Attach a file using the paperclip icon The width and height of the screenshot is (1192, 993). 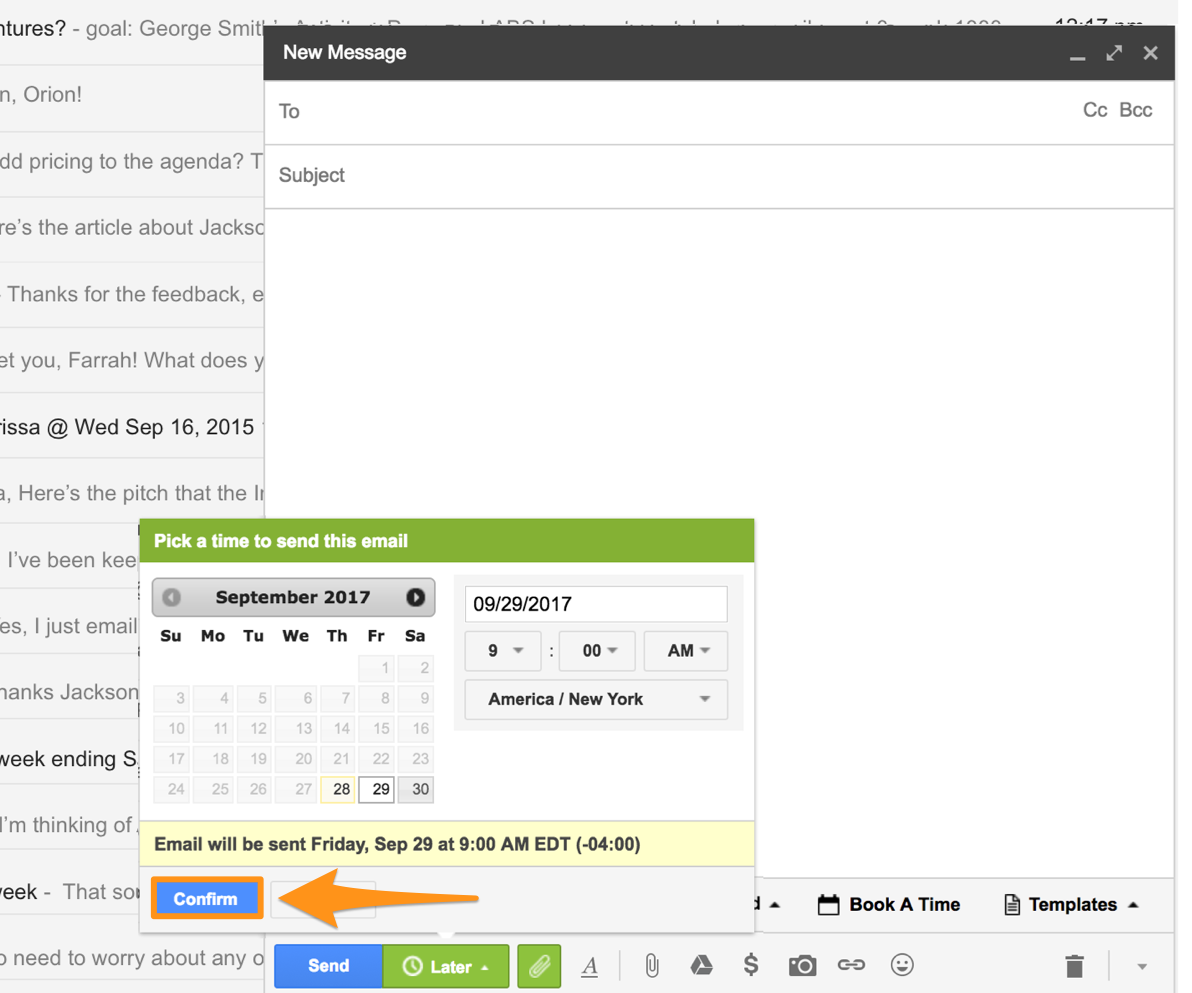tap(654, 966)
